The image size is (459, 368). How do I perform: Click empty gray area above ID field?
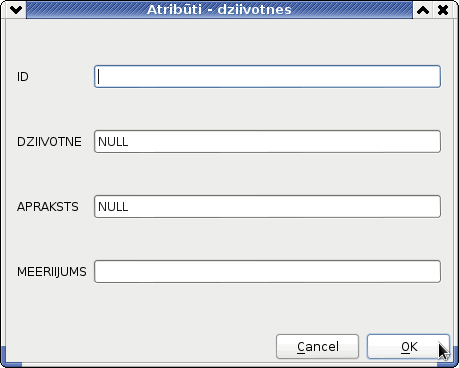(x=229, y=42)
